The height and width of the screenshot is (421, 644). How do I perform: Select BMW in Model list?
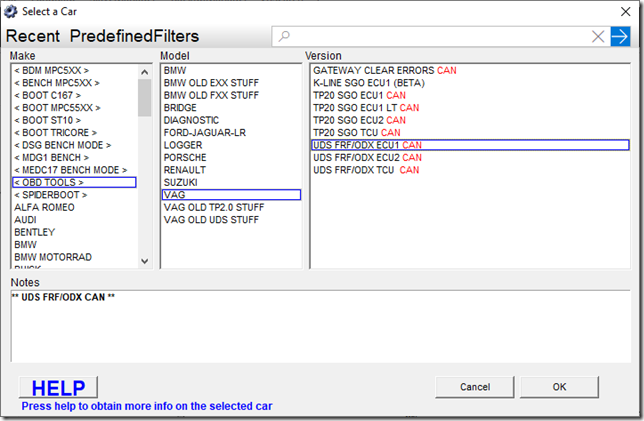231,71
